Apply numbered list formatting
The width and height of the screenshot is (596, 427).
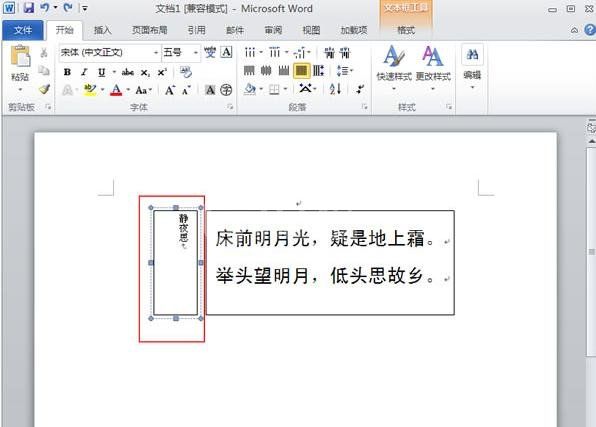274,52
